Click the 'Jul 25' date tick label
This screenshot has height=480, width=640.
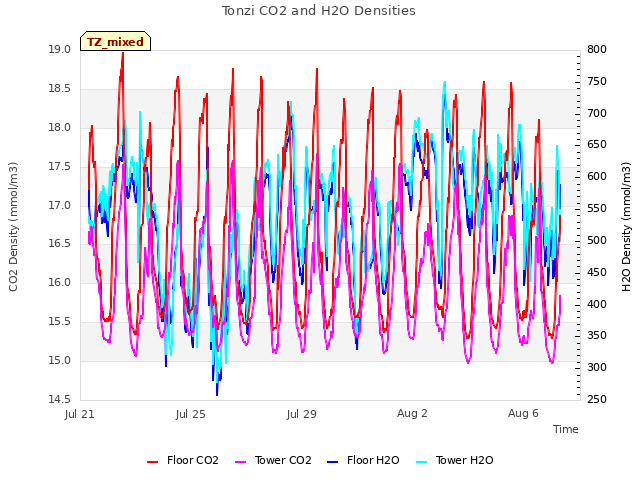tap(191, 414)
